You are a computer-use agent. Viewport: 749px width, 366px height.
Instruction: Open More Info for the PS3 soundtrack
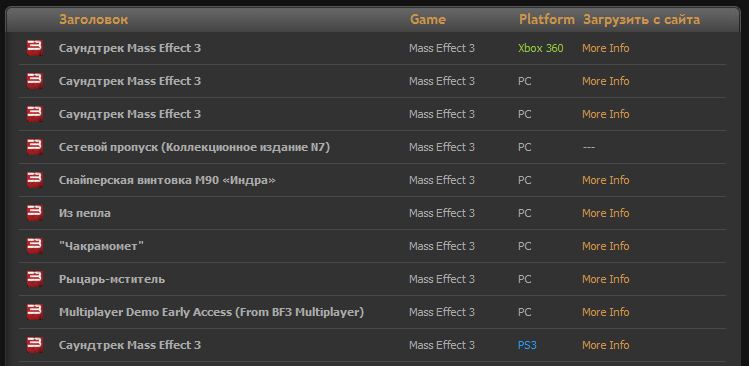[605, 345]
